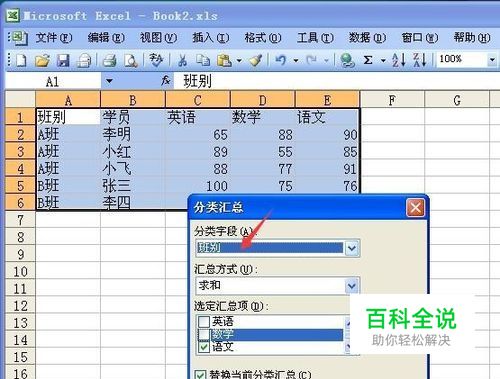This screenshot has height=379, width=500.
Task: Tick the 英语 checkbox
Action: 203,322
